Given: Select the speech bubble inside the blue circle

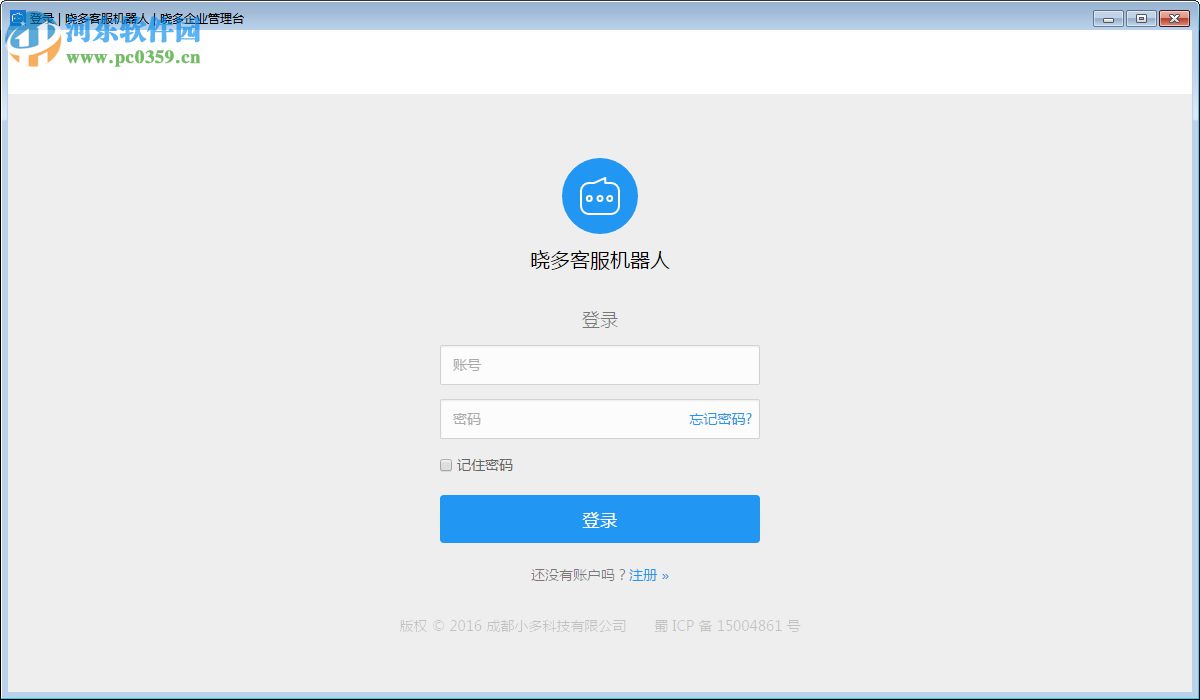Looking at the screenshot, I should (600, 194).
